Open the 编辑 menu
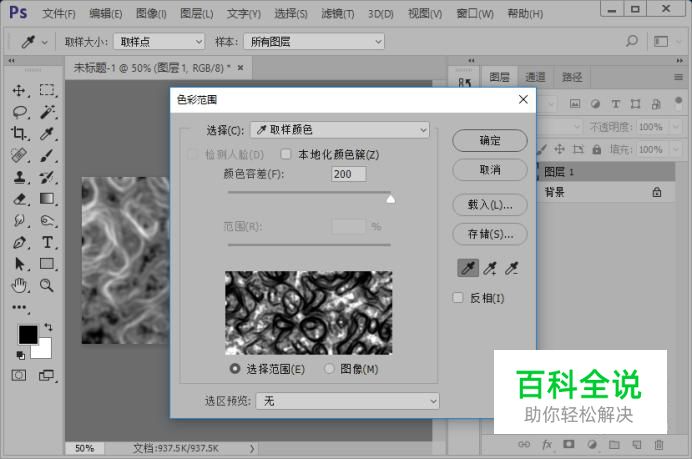Viewport: 692px width, 459px height. pyautogui.click(x=105, y=14)
